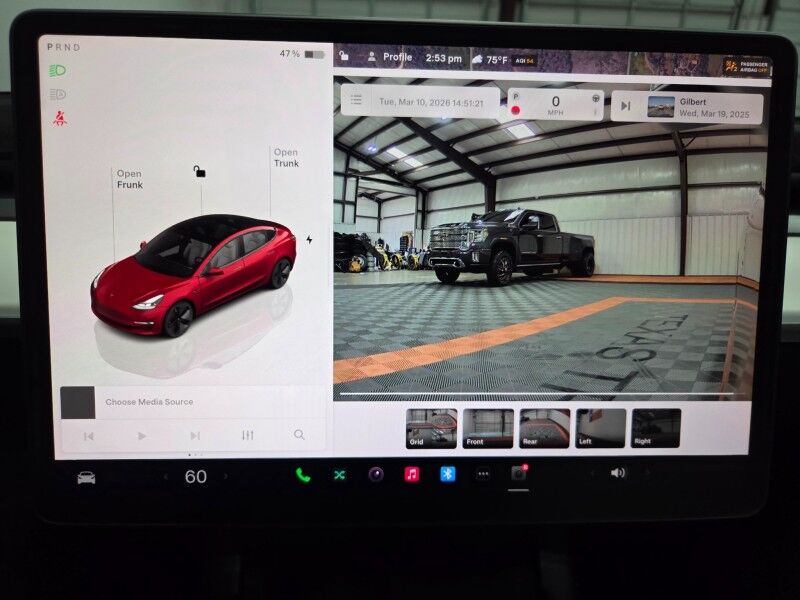Open the car controls icon

coord(87,477)
